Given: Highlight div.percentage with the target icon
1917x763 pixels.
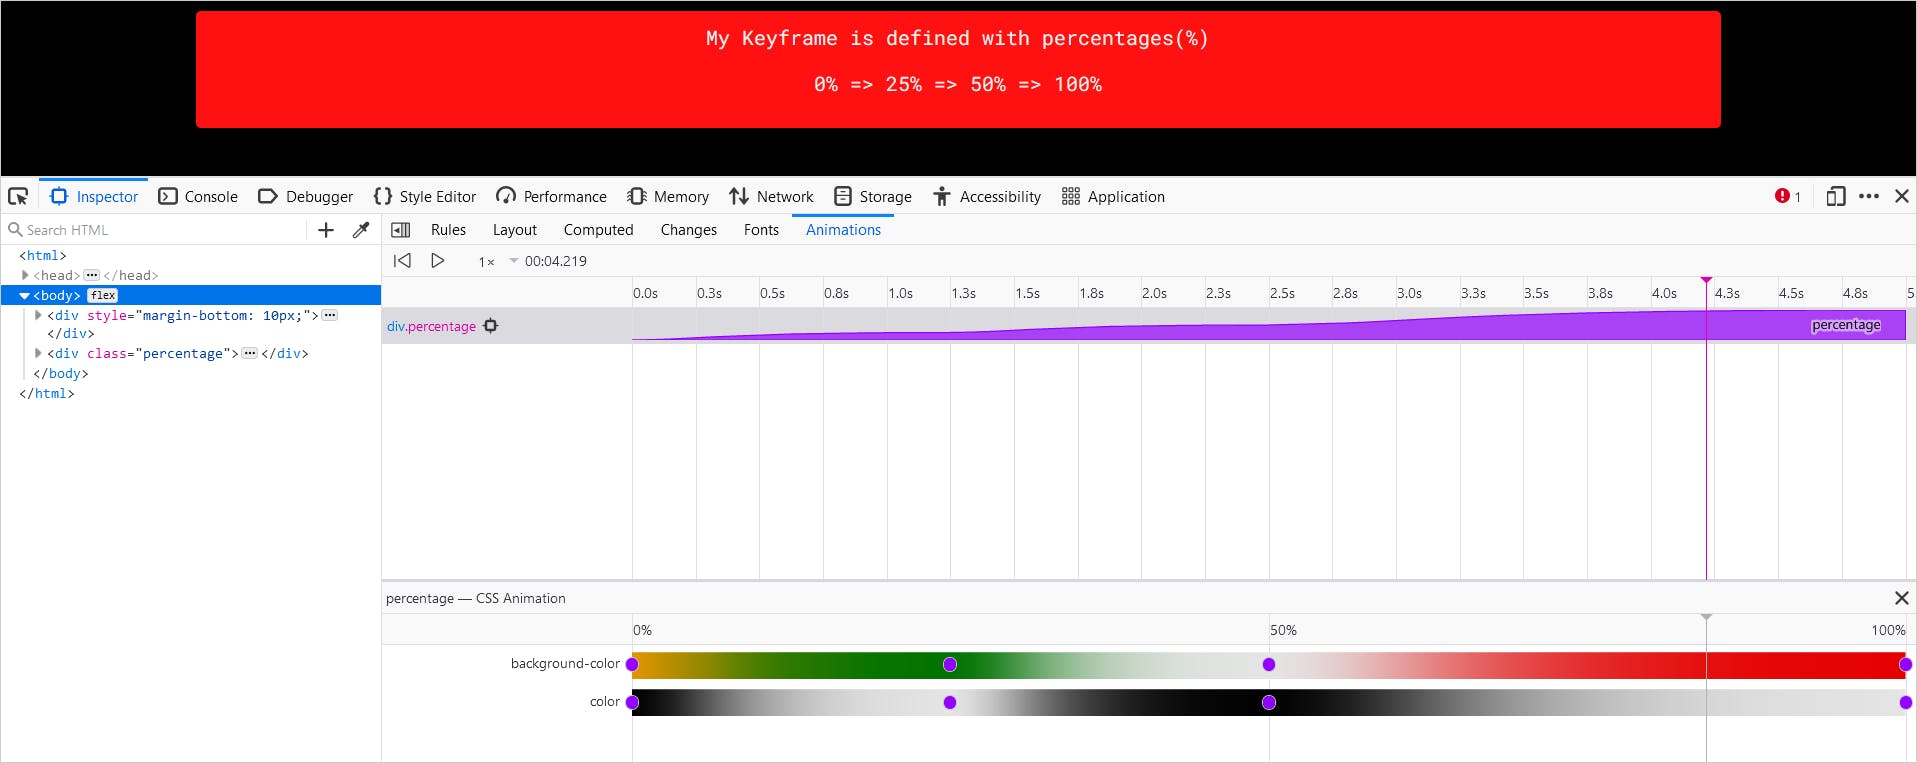Looking at the screenshot, I should click(491, 326).
